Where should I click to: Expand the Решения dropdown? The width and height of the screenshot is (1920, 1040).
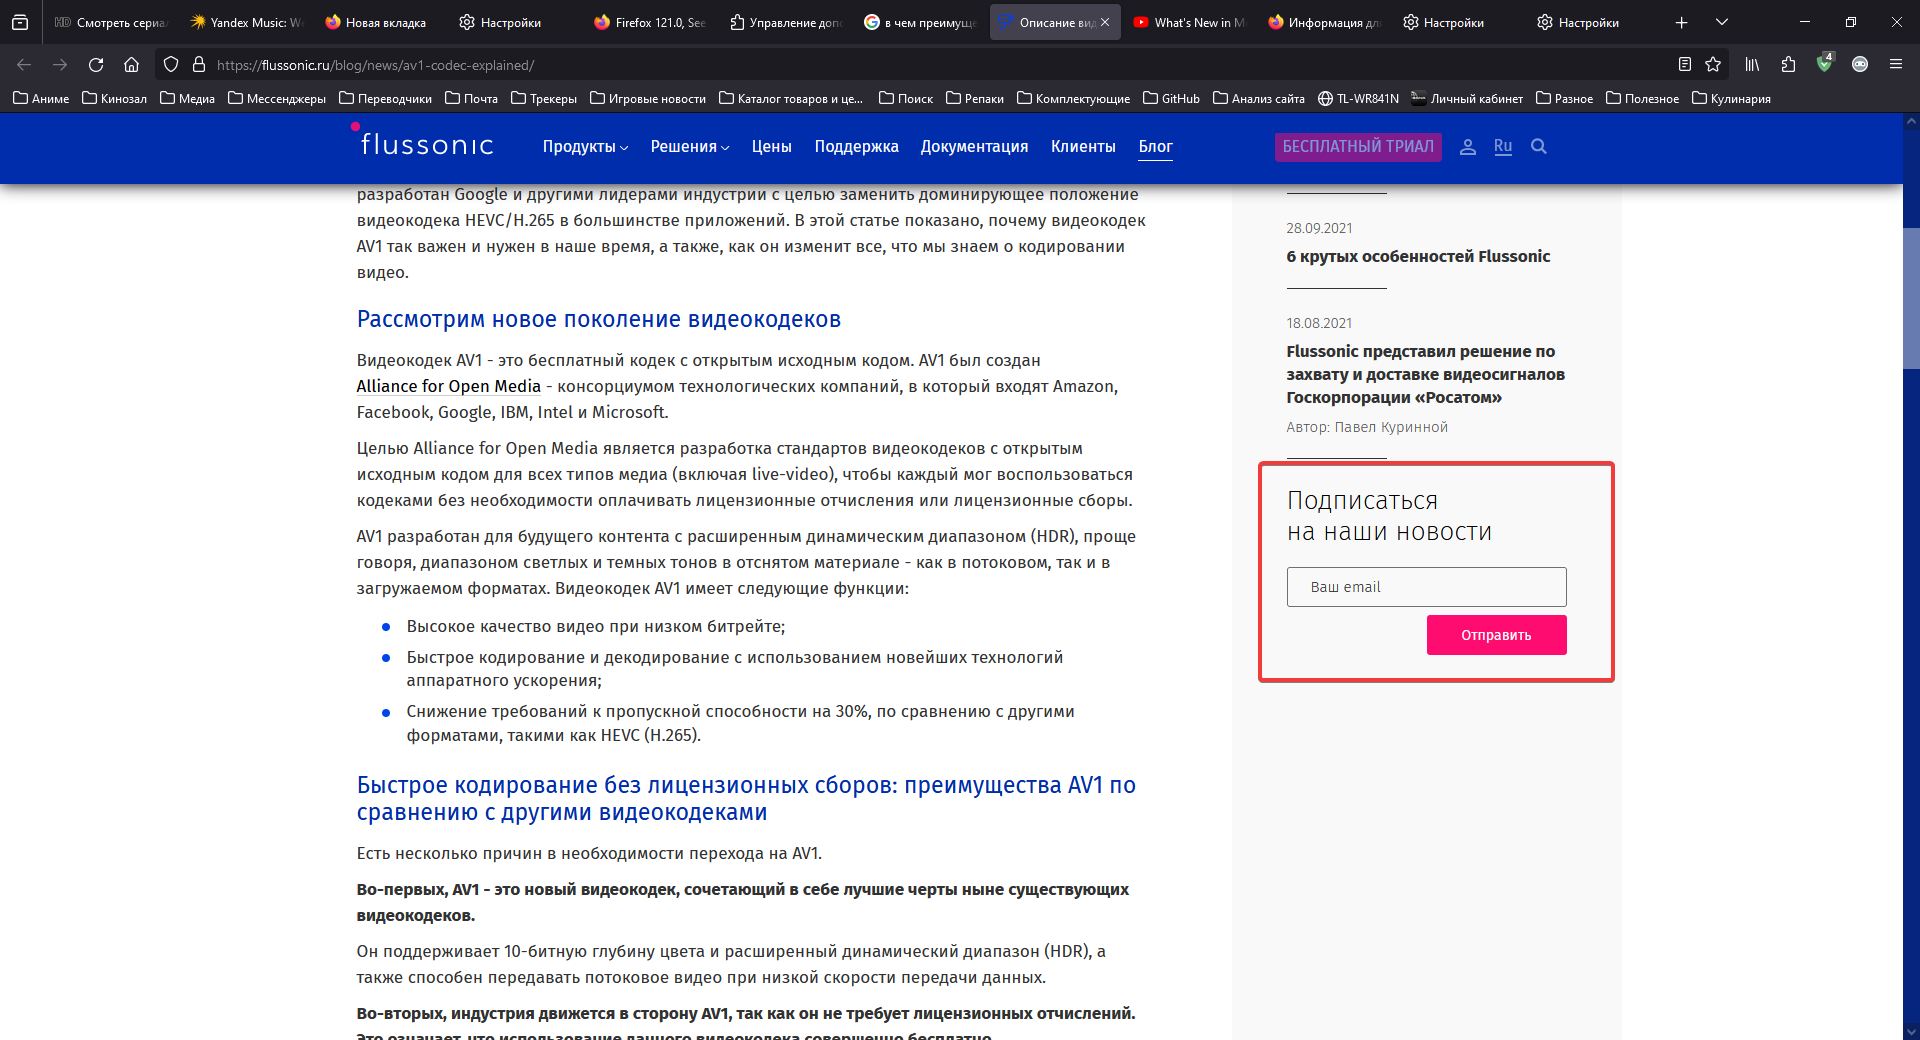[688, 147]
